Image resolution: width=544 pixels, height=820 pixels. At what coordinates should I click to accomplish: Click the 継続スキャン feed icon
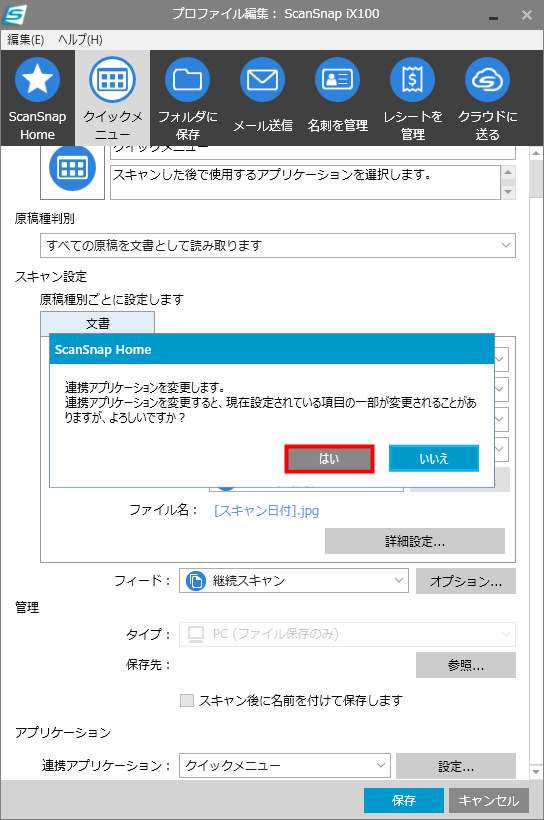coord(196,581)
